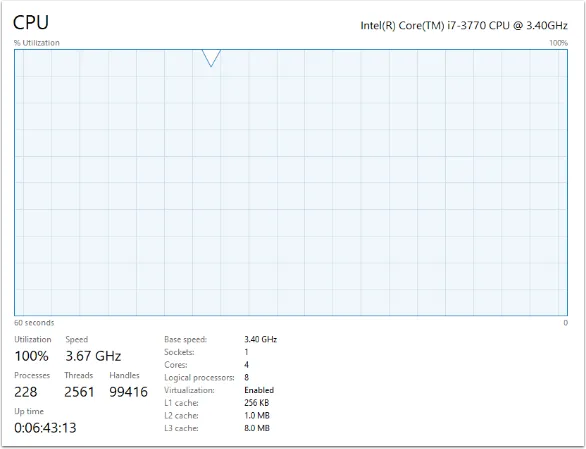This screenshot has height=449, width=586.
Task: Click the Handles label
Action: [124, 375]
